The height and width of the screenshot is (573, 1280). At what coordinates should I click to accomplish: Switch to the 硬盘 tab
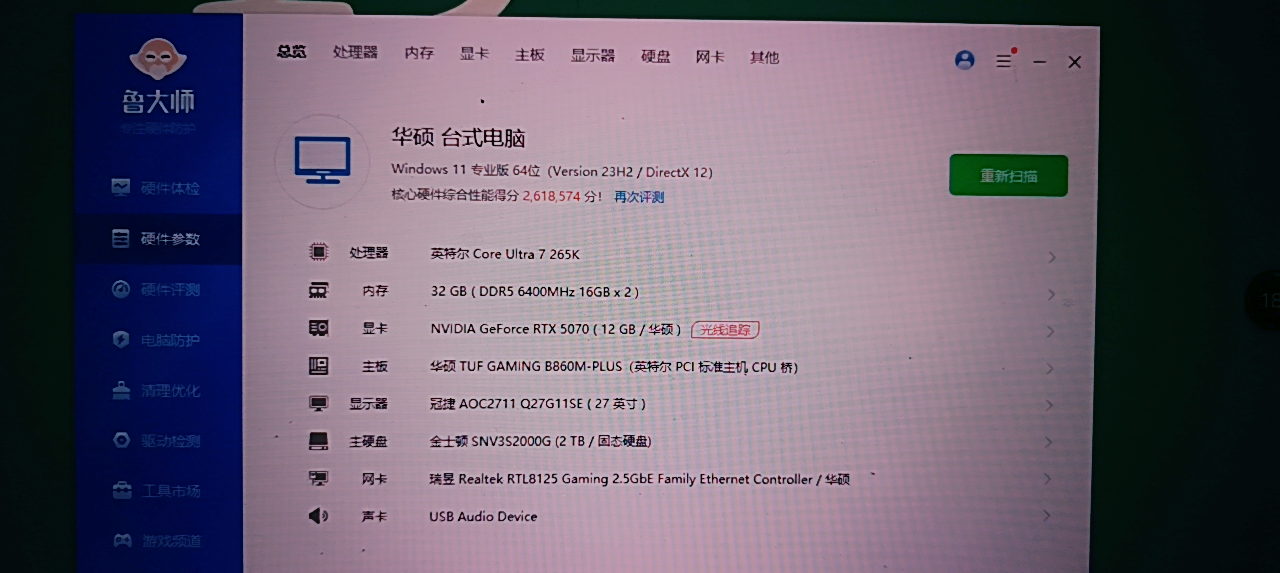tap(656, 56)
